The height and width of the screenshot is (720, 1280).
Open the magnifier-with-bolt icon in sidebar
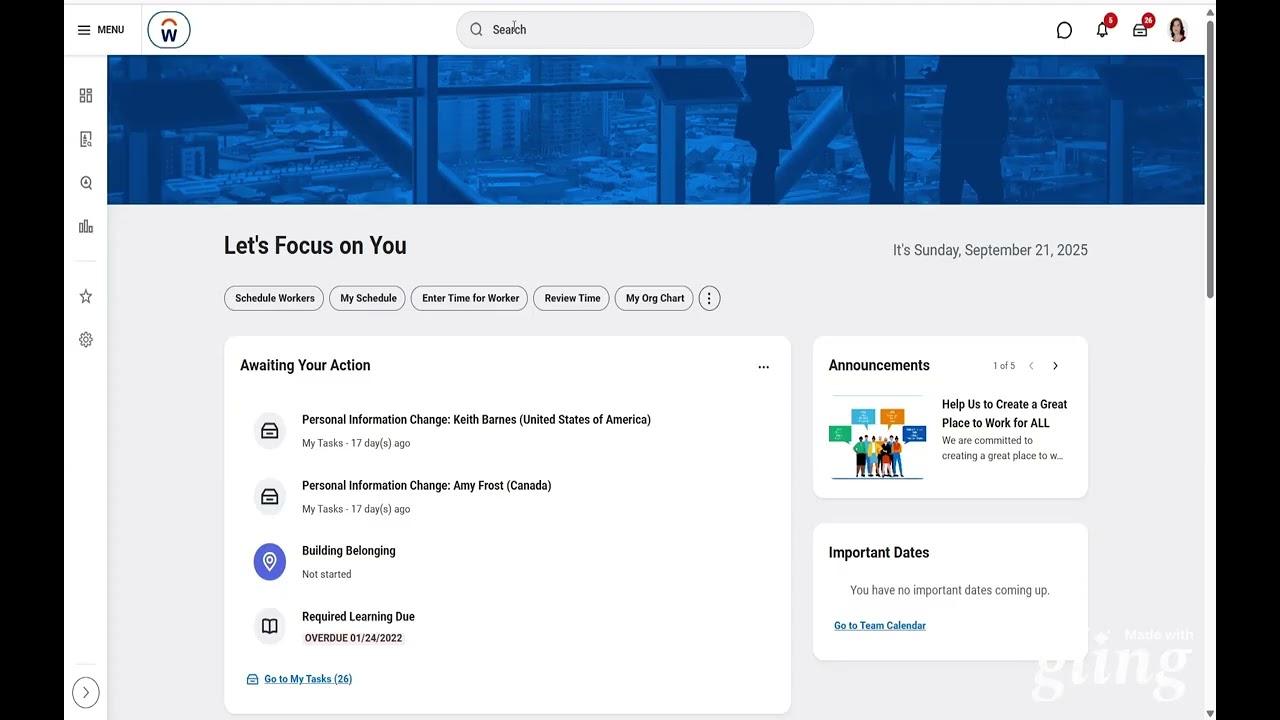[x=86, y=183]
